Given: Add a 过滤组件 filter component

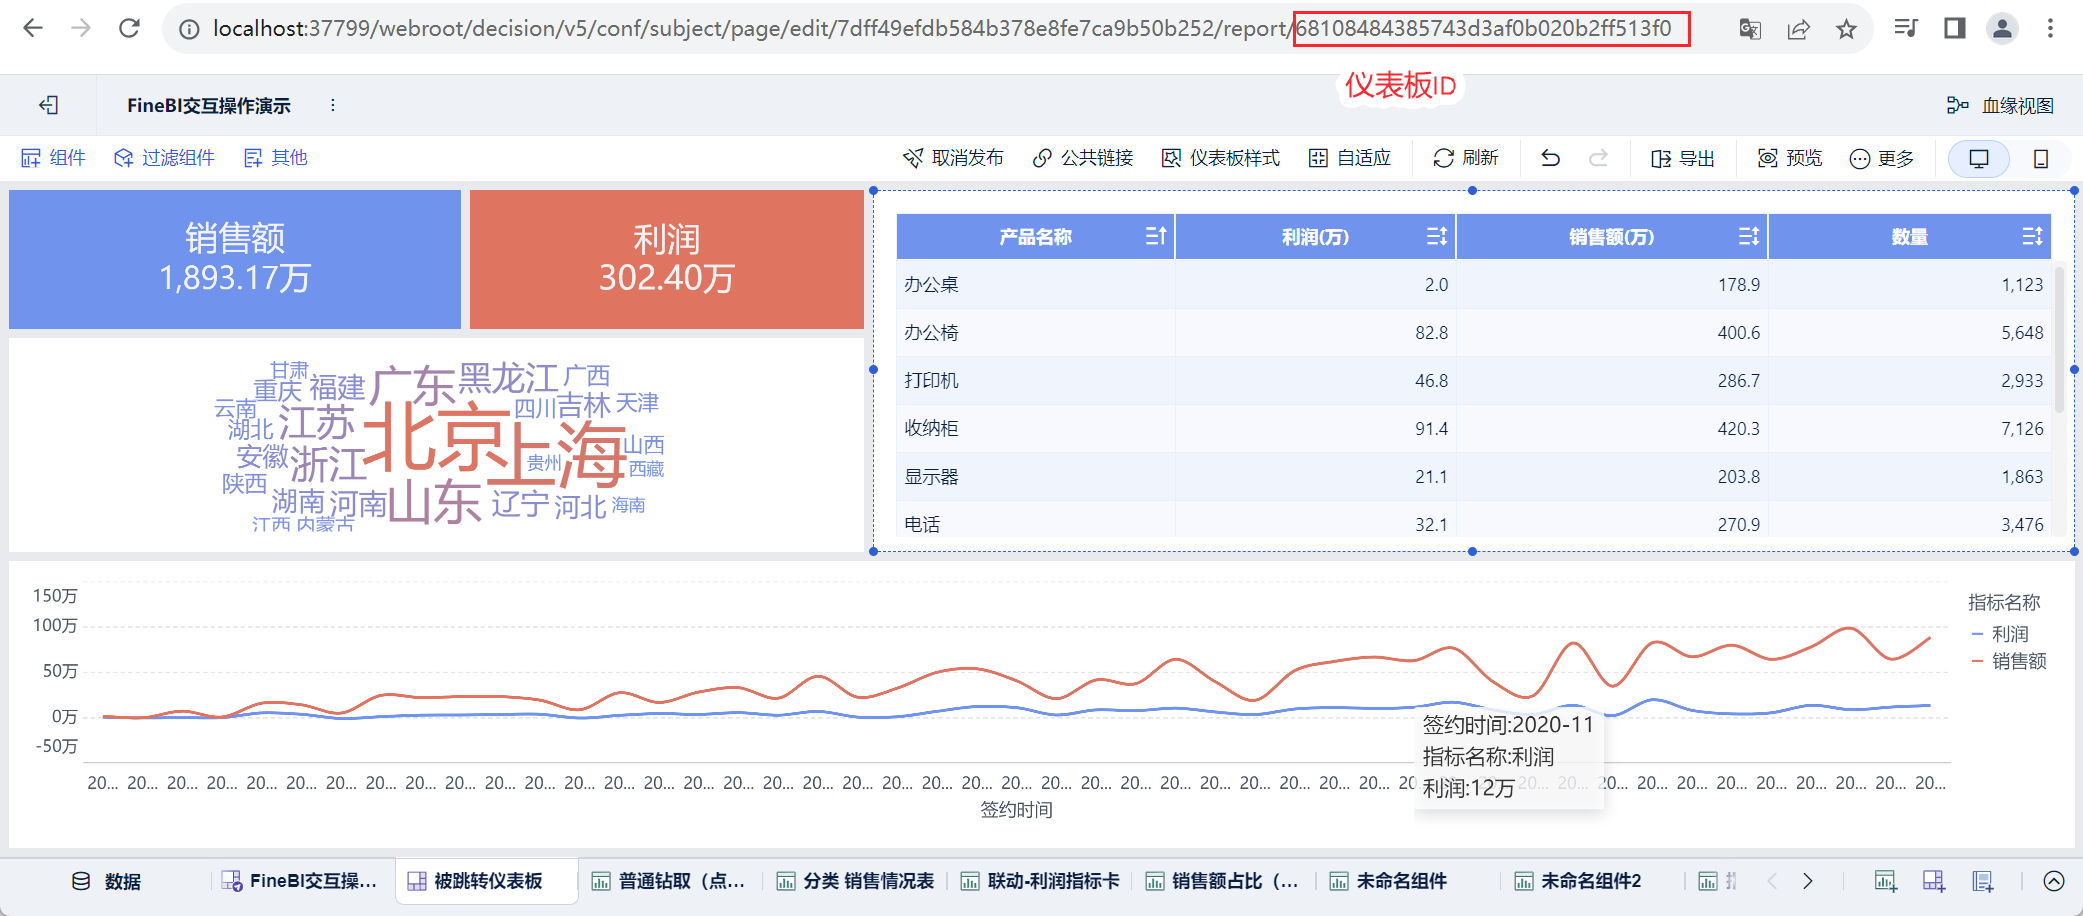Looking at the screenshot, I should pos(164,158).
